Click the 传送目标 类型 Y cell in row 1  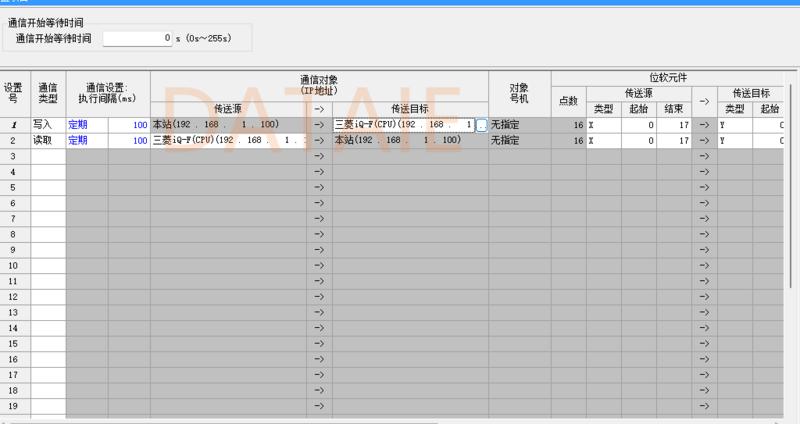coord(735,125)
